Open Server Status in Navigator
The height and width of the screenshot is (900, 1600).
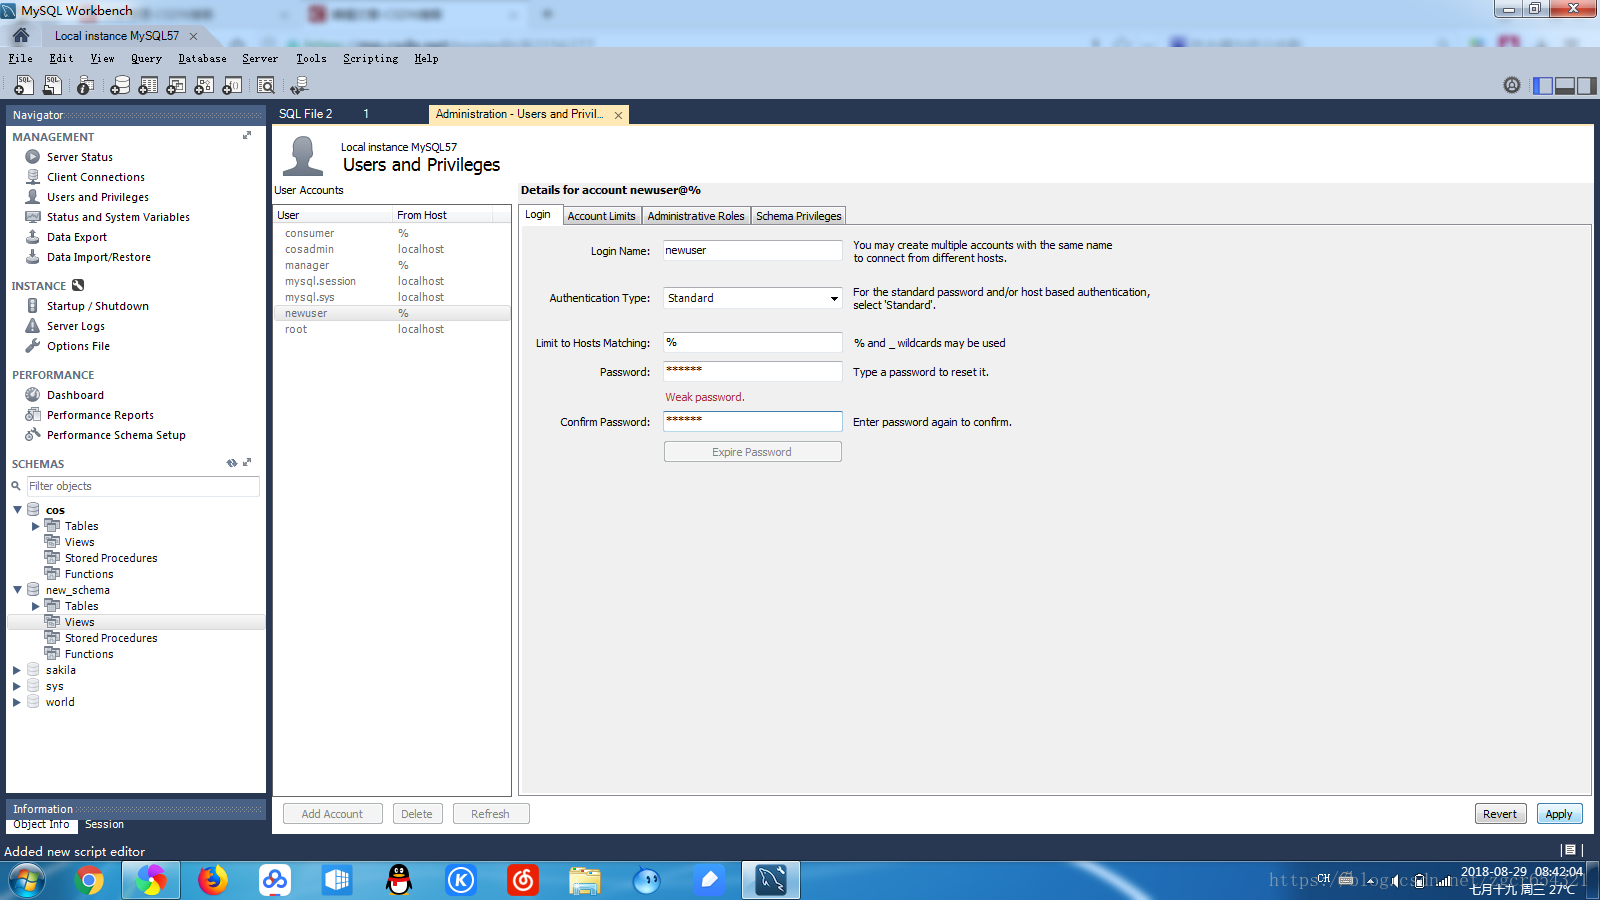coord(79,157)
